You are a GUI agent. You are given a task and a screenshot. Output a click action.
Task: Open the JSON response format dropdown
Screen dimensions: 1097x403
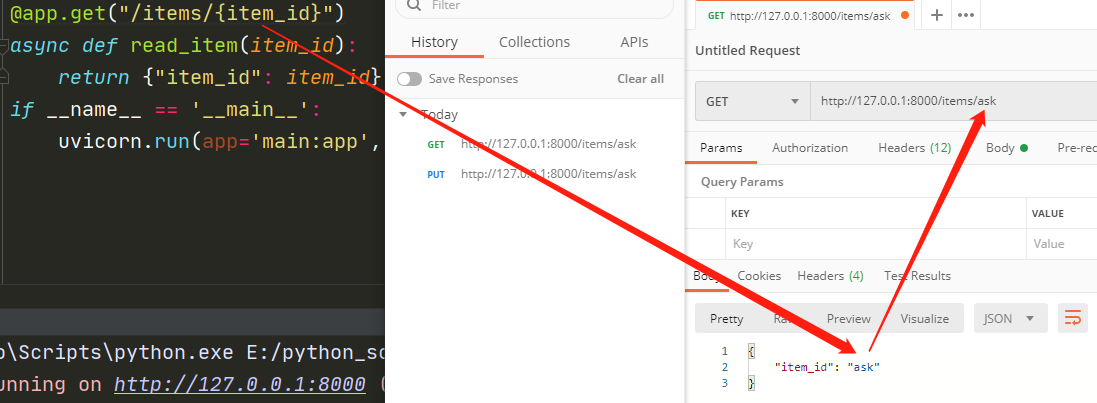click(x=1010, y=318)
